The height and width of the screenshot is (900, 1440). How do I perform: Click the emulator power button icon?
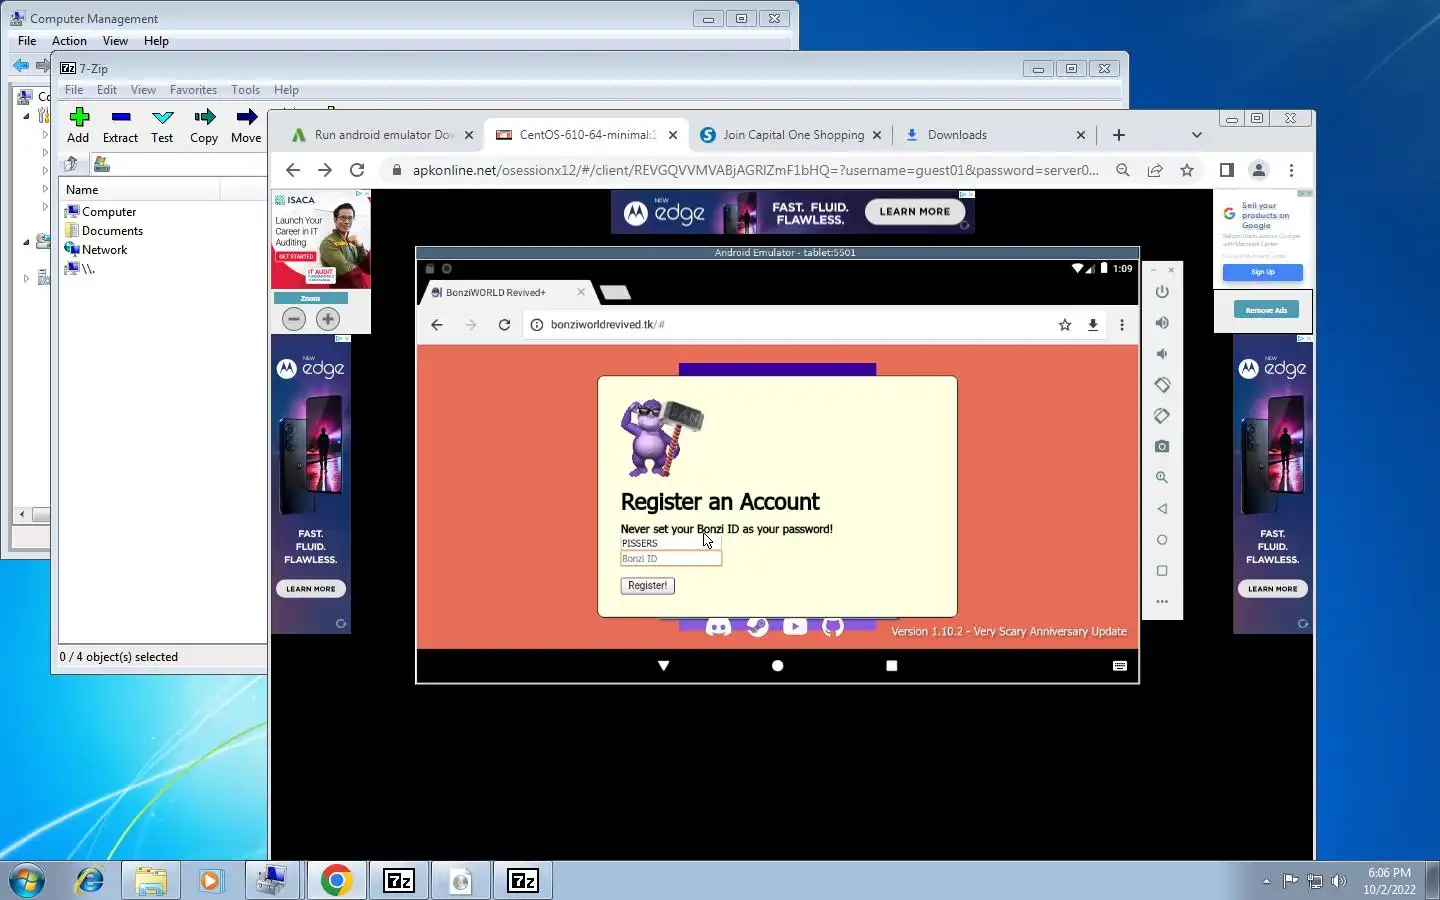click(x=1162, y=292)
